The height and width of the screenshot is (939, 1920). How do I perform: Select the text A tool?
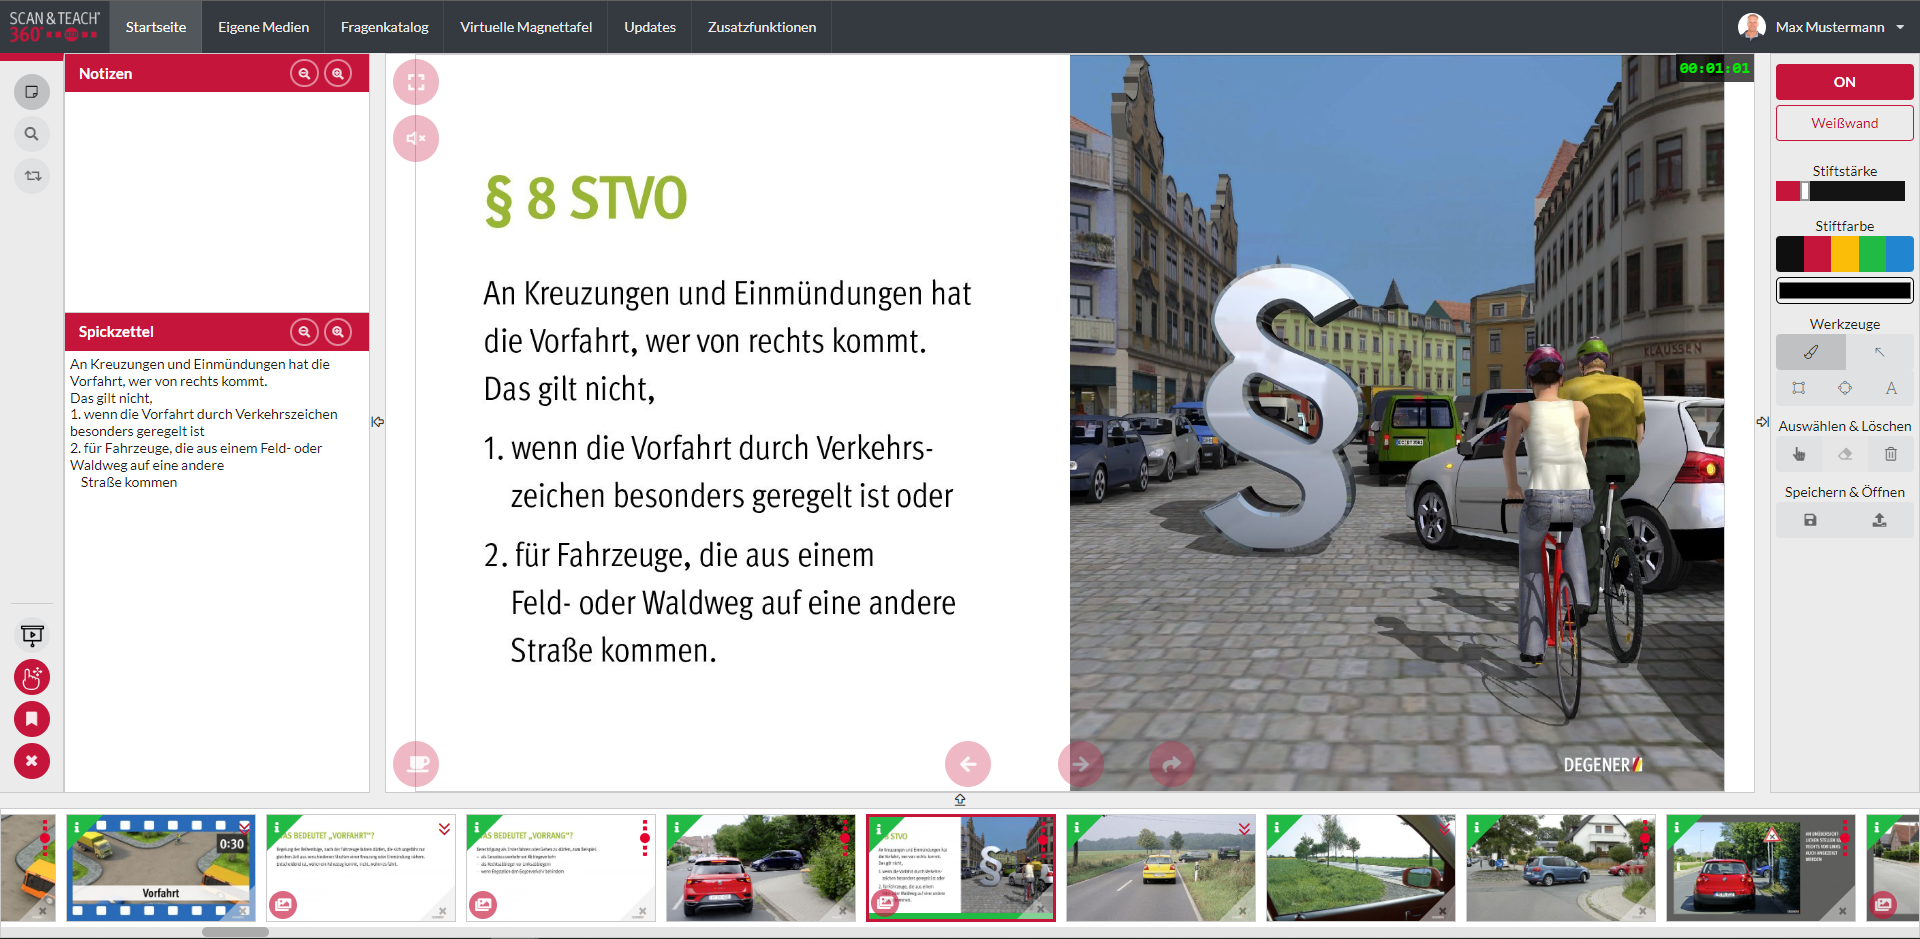click(1891, 388)
